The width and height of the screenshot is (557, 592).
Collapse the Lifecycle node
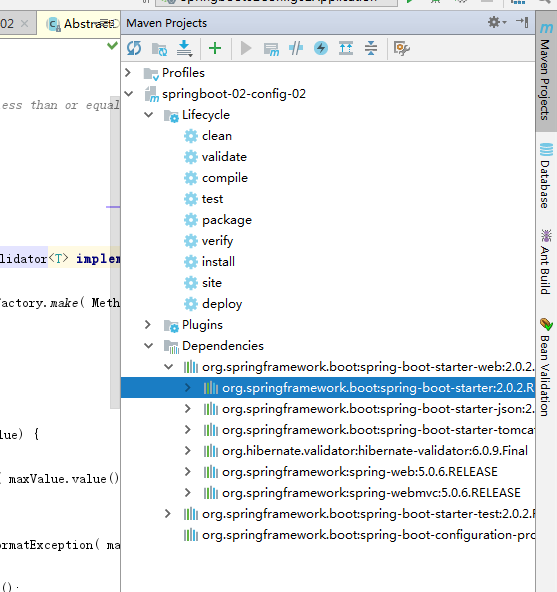[x=149, y=115]
